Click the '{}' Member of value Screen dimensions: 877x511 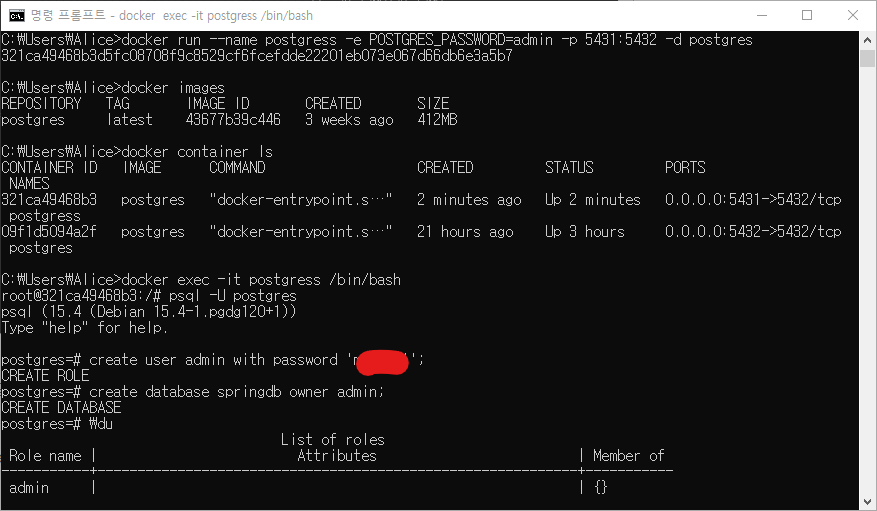[601, 488]
